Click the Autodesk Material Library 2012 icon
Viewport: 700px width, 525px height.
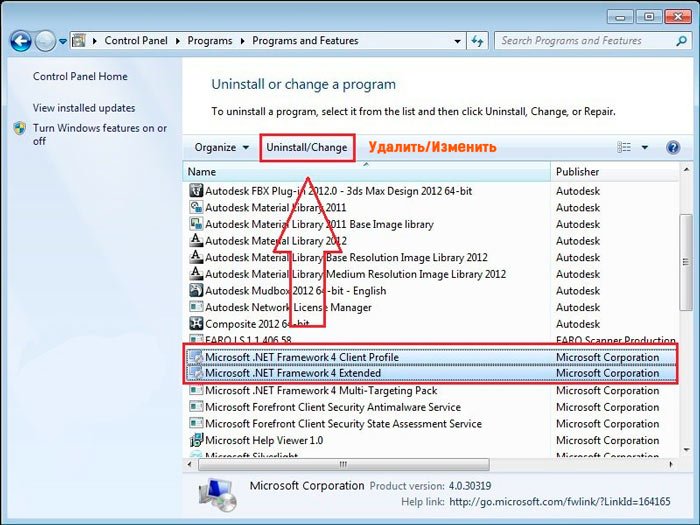point(196,240)
